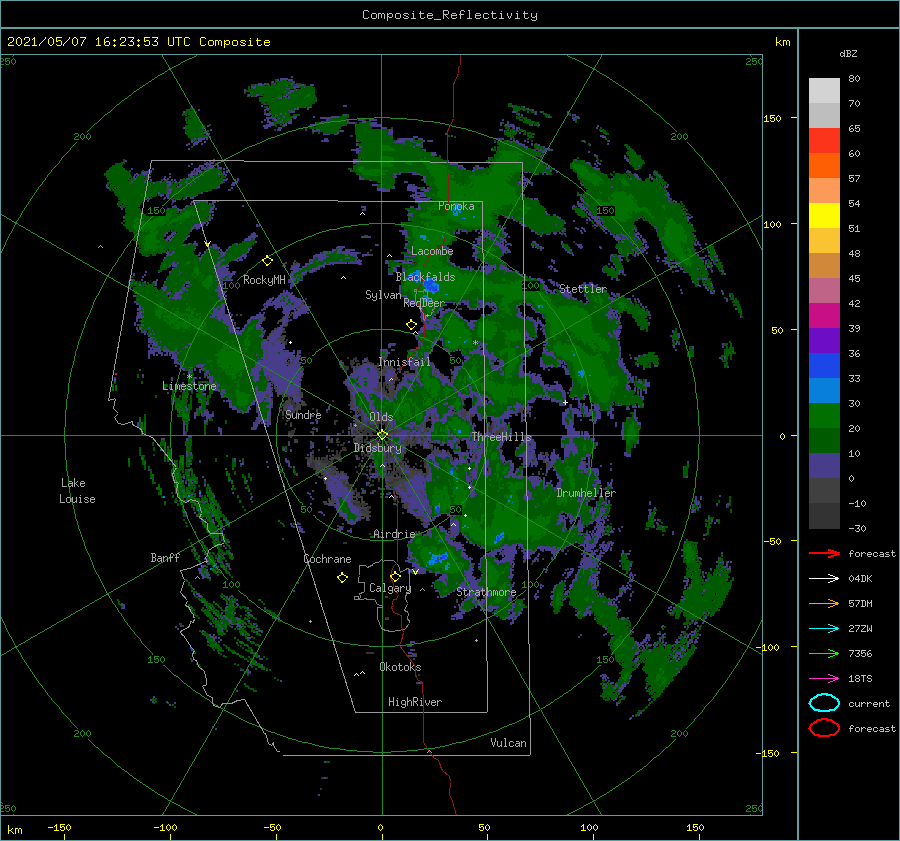
Task: Click the yellow diamond marker below Cochrane
Action: tap(342, 577)
